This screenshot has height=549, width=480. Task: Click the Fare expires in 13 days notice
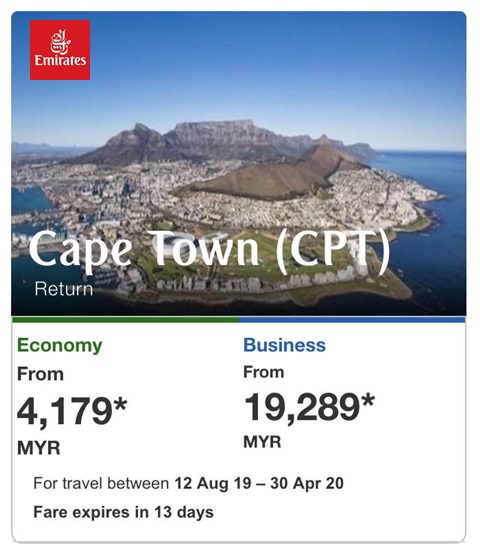pos(123,512)
